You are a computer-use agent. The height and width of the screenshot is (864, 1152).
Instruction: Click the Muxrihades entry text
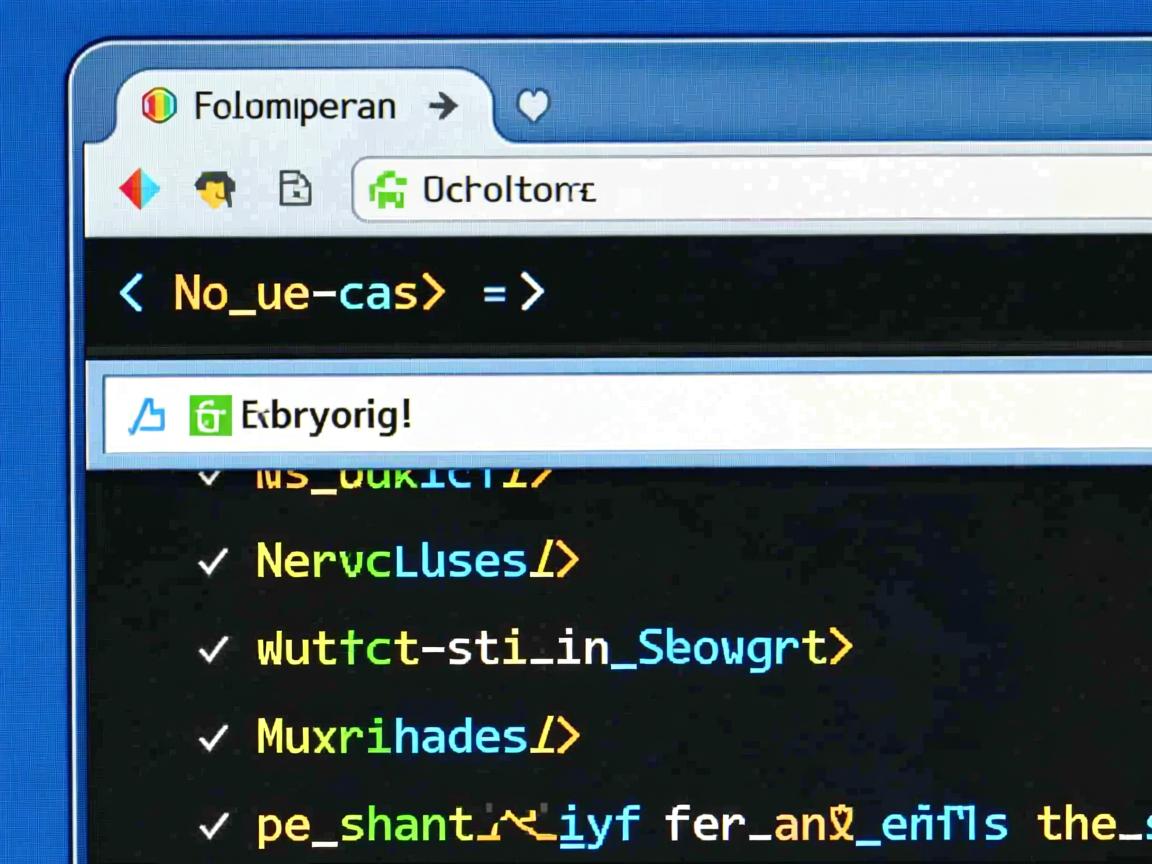391,738
